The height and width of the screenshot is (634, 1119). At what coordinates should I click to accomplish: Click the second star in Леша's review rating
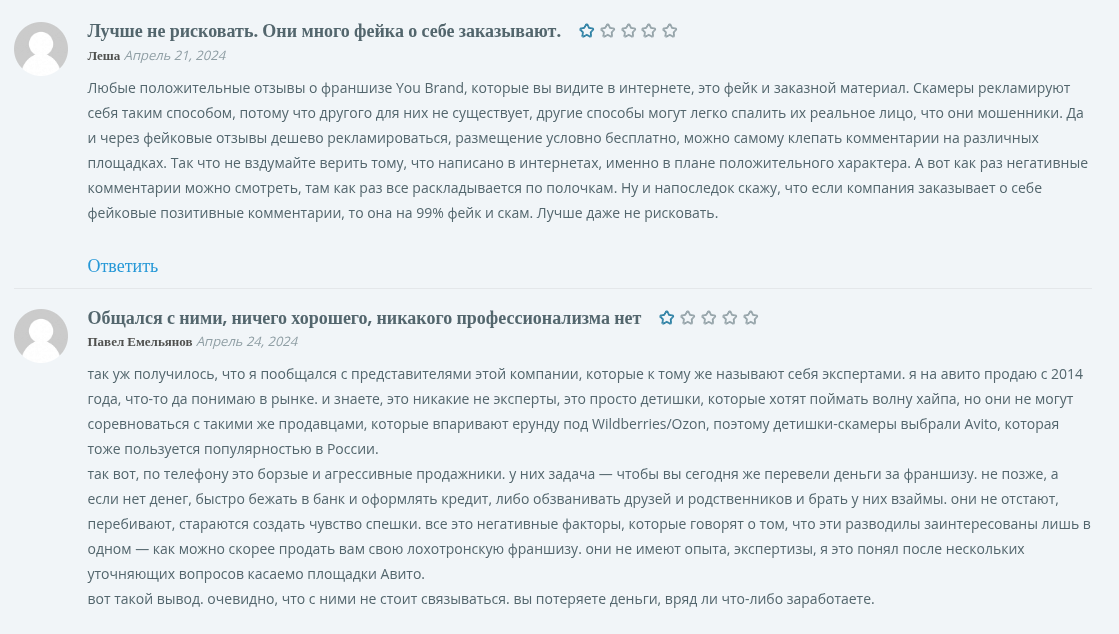[x=607, y=31]
